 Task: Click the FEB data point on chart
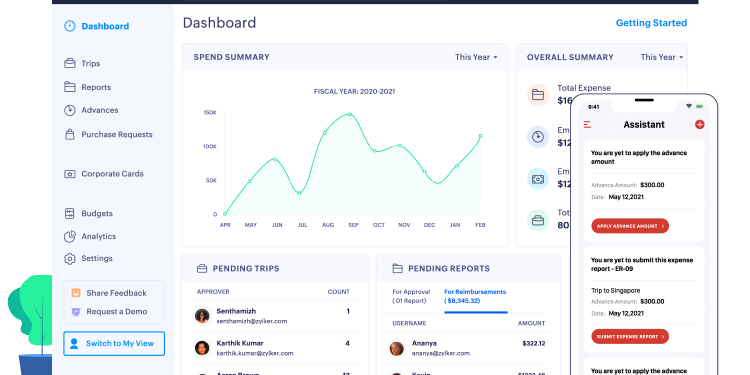pyautogui.click(x=480, y=136)
